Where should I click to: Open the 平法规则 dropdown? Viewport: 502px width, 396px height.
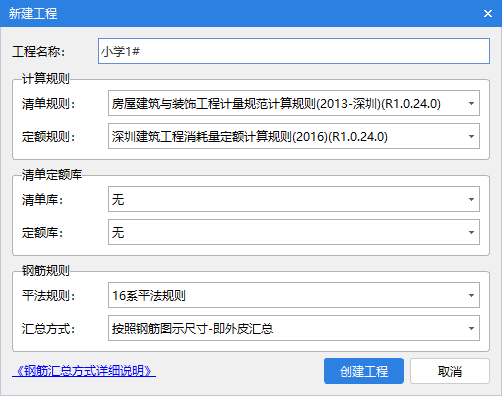click(294, 295)
